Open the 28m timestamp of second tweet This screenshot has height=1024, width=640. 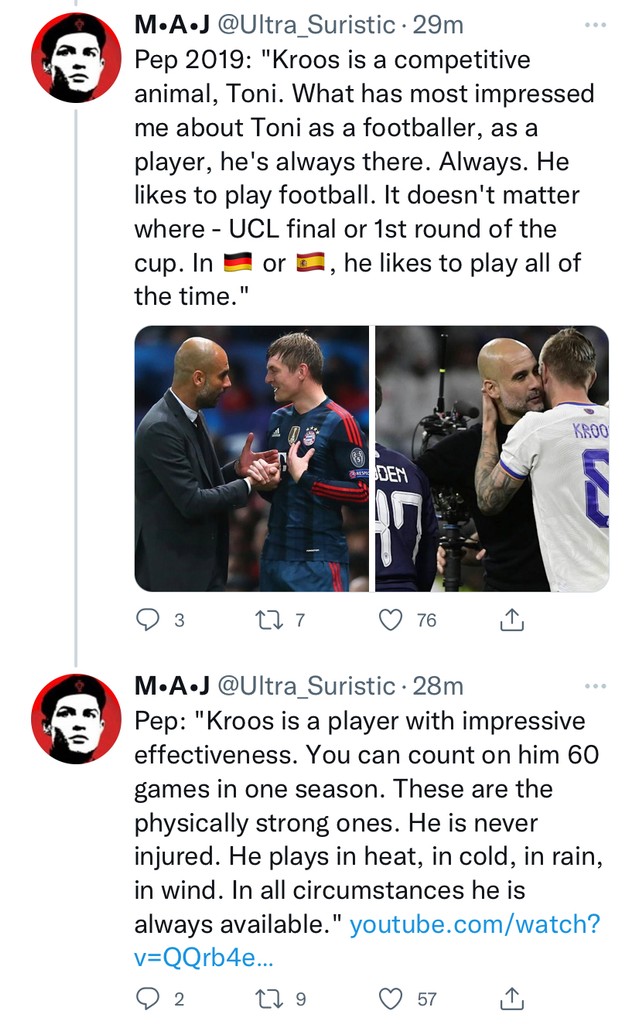(x=438, y=686)
